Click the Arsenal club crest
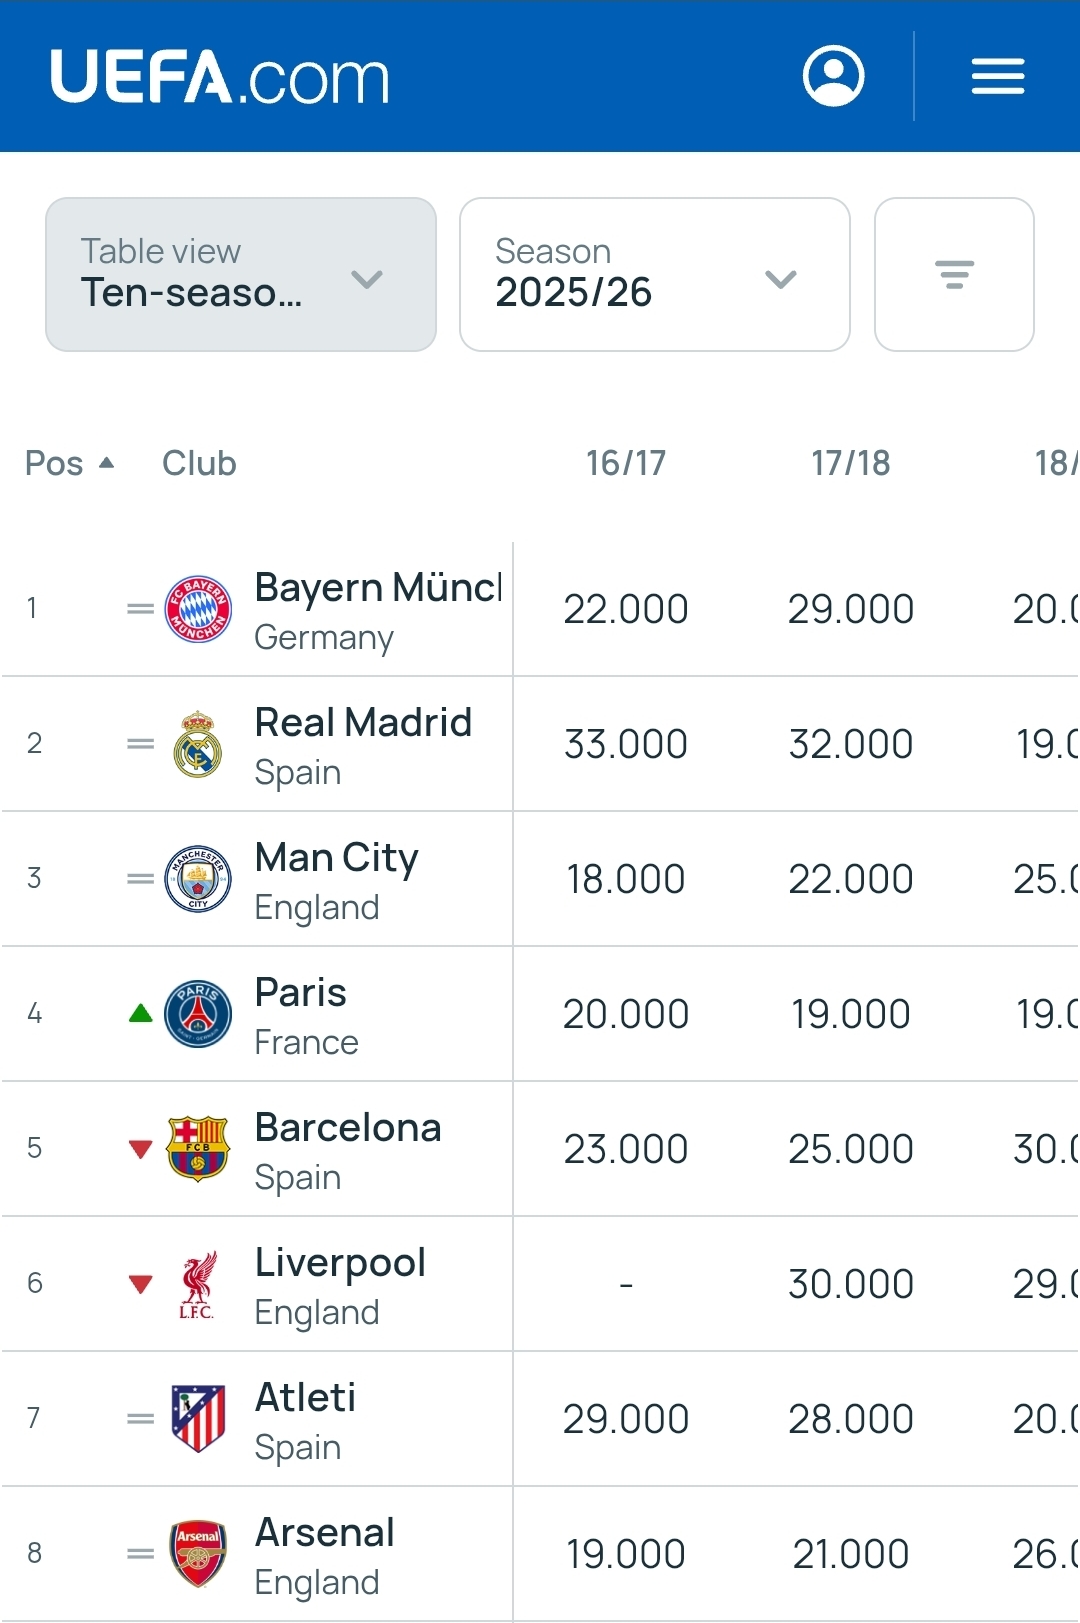The image size is (1080, 1623). 198,1554
